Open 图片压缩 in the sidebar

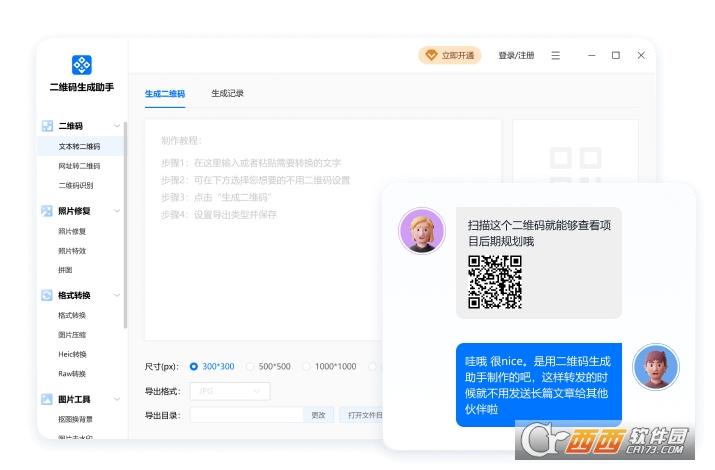[x=72, y=335]
